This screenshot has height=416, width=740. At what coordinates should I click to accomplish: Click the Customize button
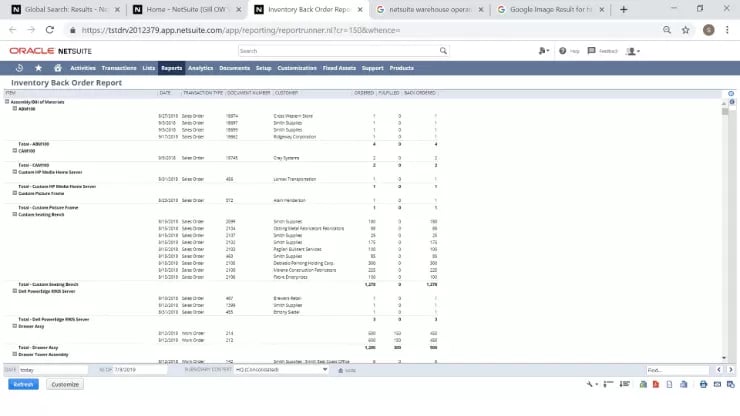(x=65, y=384)
